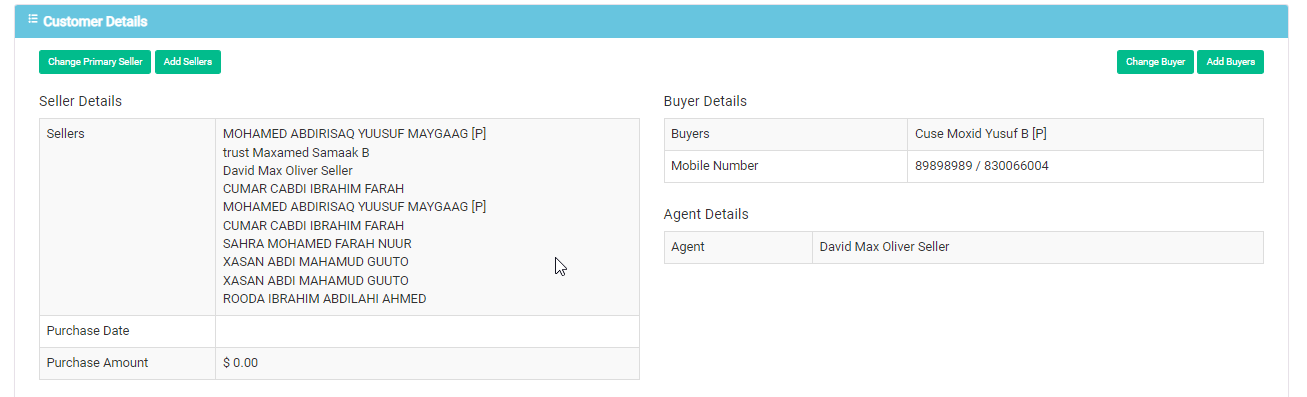Click the Buyer Details heading
Screen dimensions: 1307x397
705,101
